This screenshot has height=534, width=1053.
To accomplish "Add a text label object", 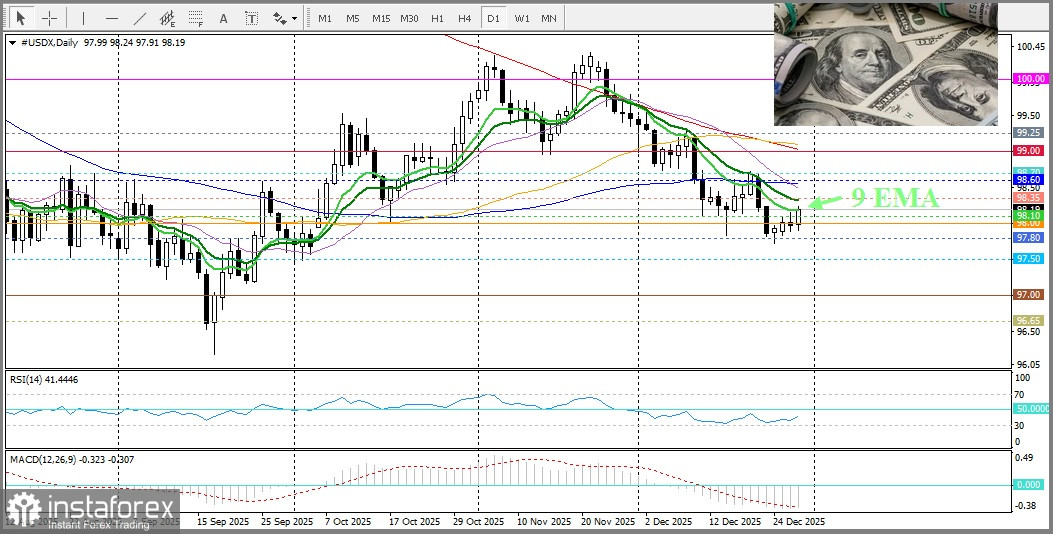I will pos(251,18).
